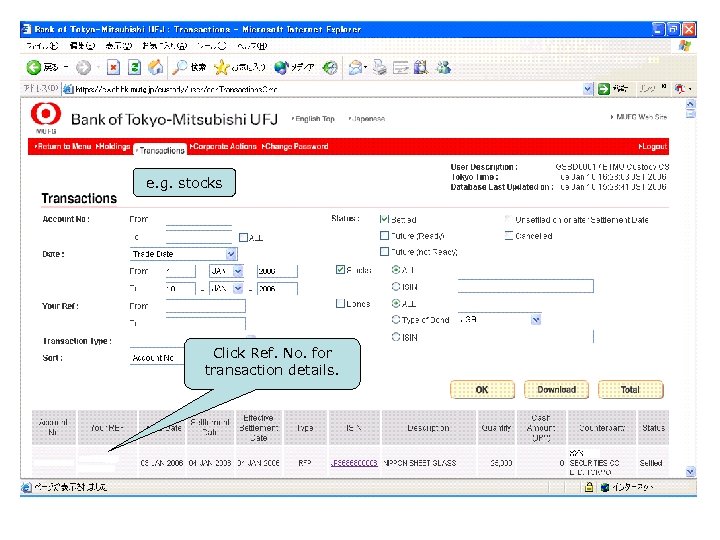Click the Research book icon

tap(421, 68)
